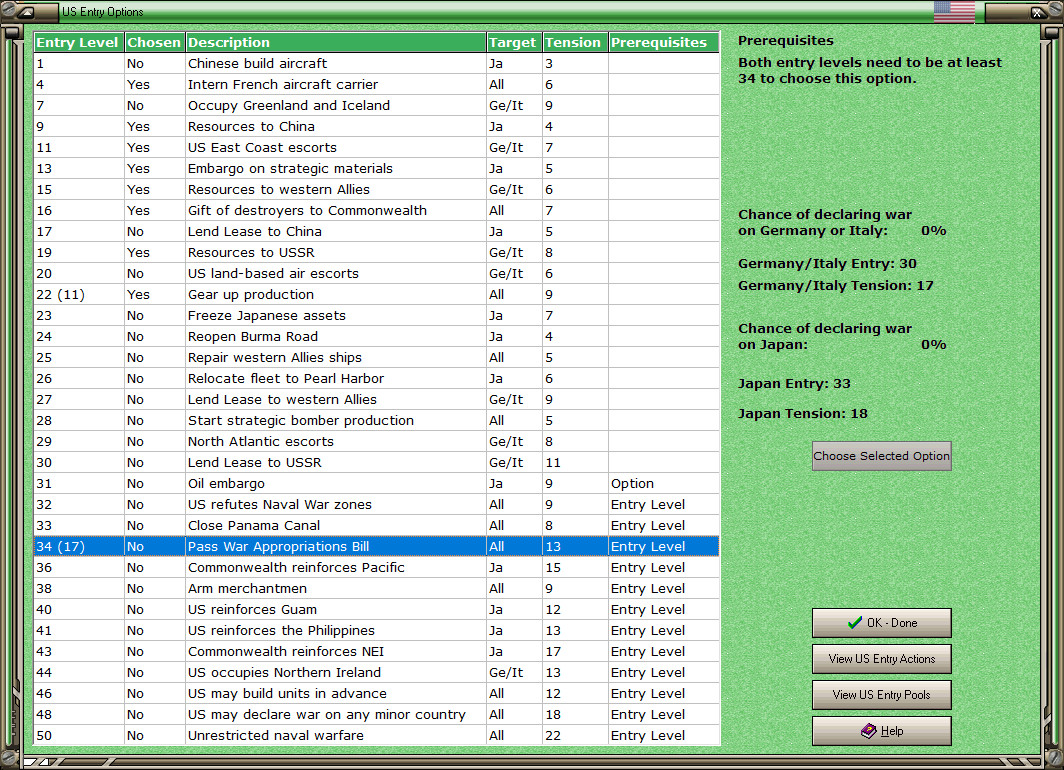The image size is (1064, 770).
Task: Select row 'Chinese build aircraft'
Action: [377, 63]
